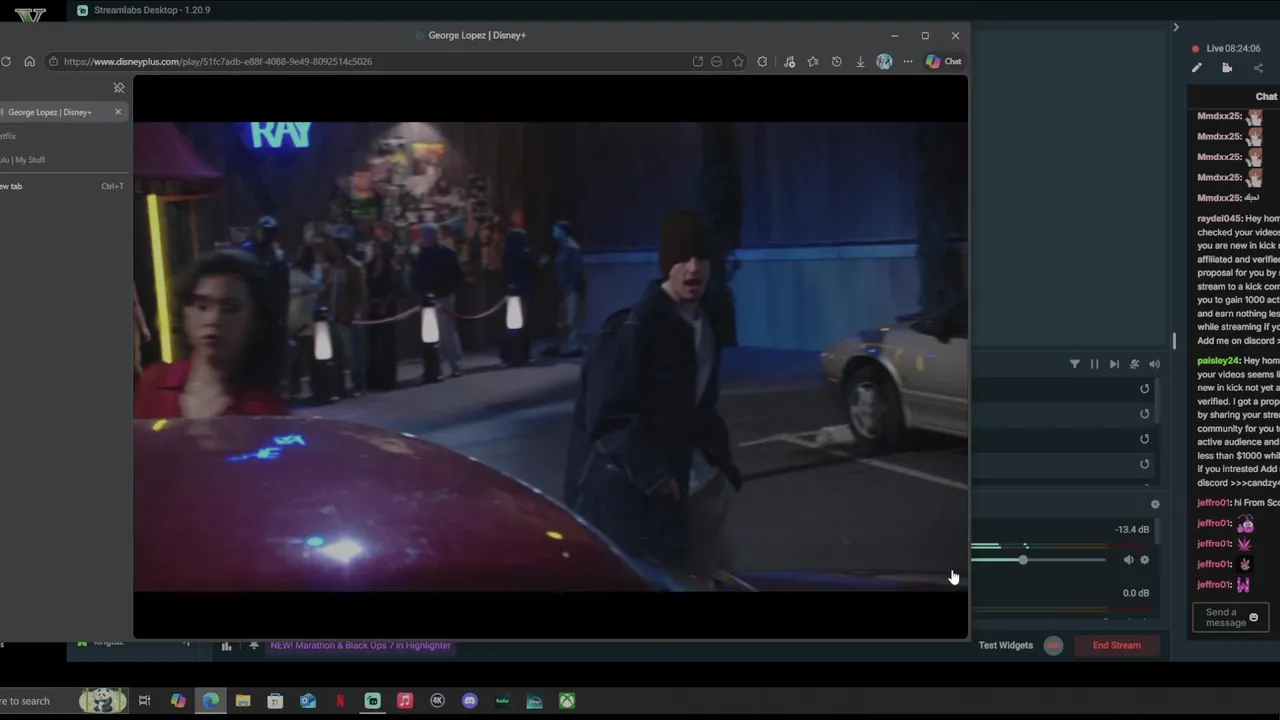
Task: Click the Test Widgets button
Action: point(1005,646)
